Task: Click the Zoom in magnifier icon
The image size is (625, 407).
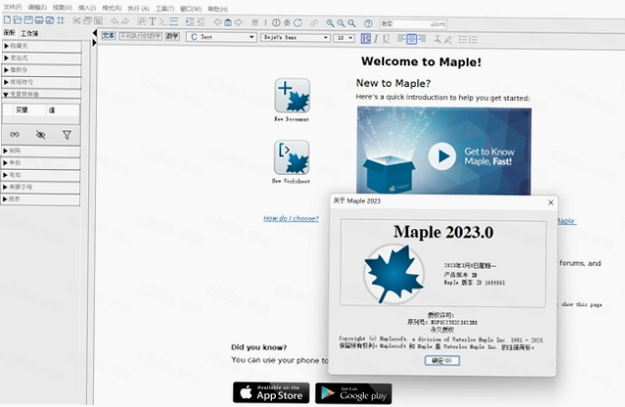Action: pos(330,23)
